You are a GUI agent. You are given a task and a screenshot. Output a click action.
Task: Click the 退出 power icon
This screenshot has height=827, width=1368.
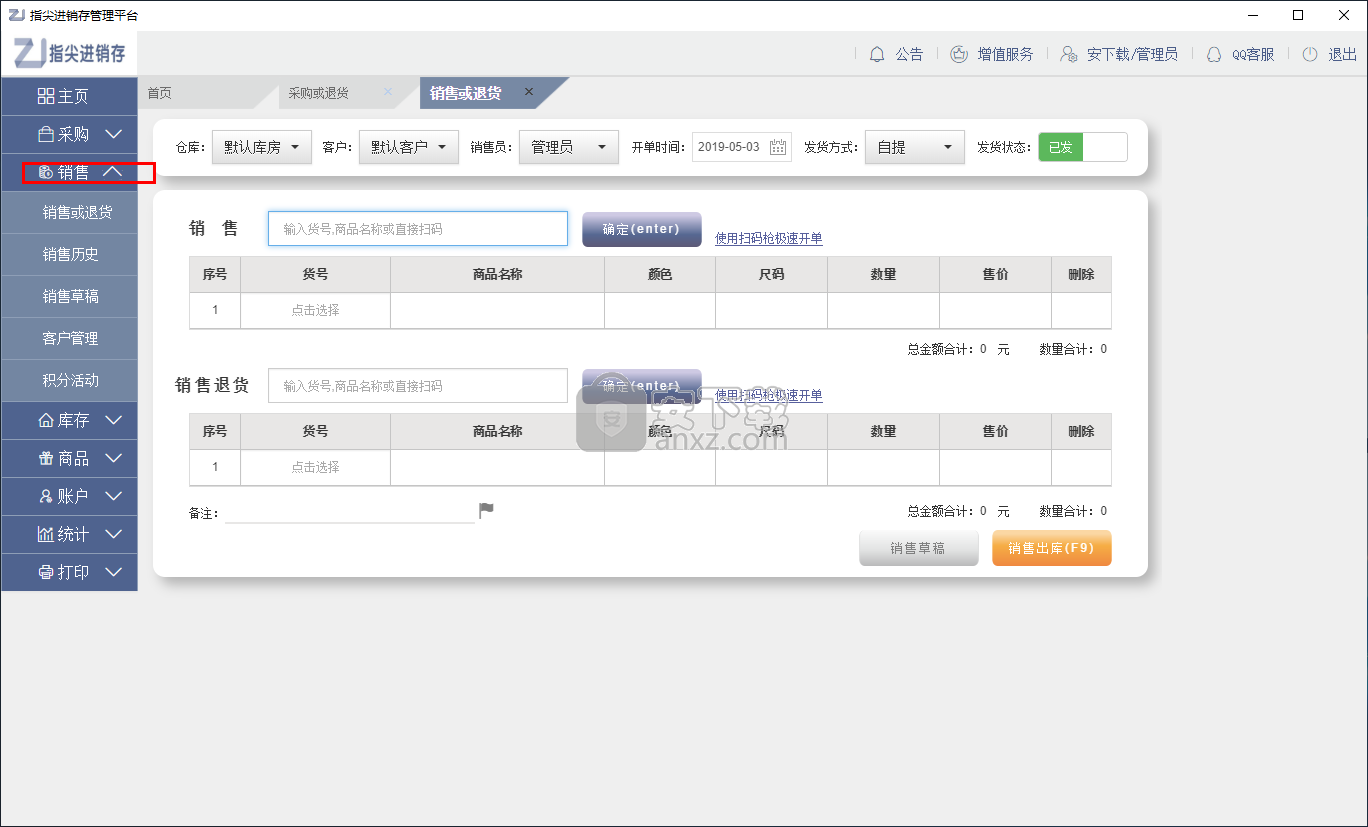click(1310, 54)
